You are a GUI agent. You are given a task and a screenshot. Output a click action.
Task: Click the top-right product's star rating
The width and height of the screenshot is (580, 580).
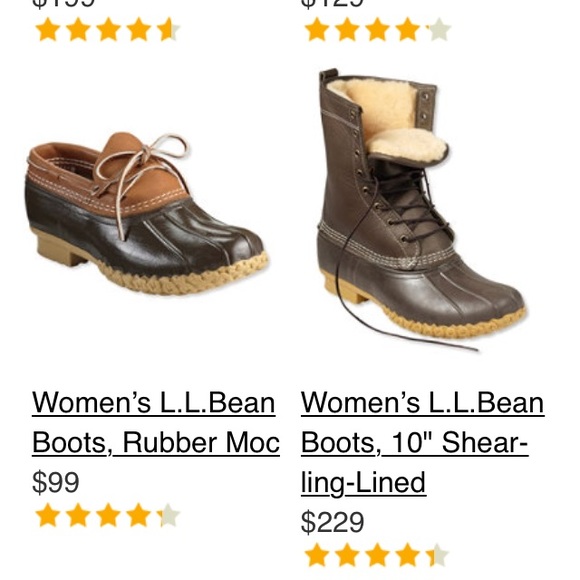[x=377, y=29]
